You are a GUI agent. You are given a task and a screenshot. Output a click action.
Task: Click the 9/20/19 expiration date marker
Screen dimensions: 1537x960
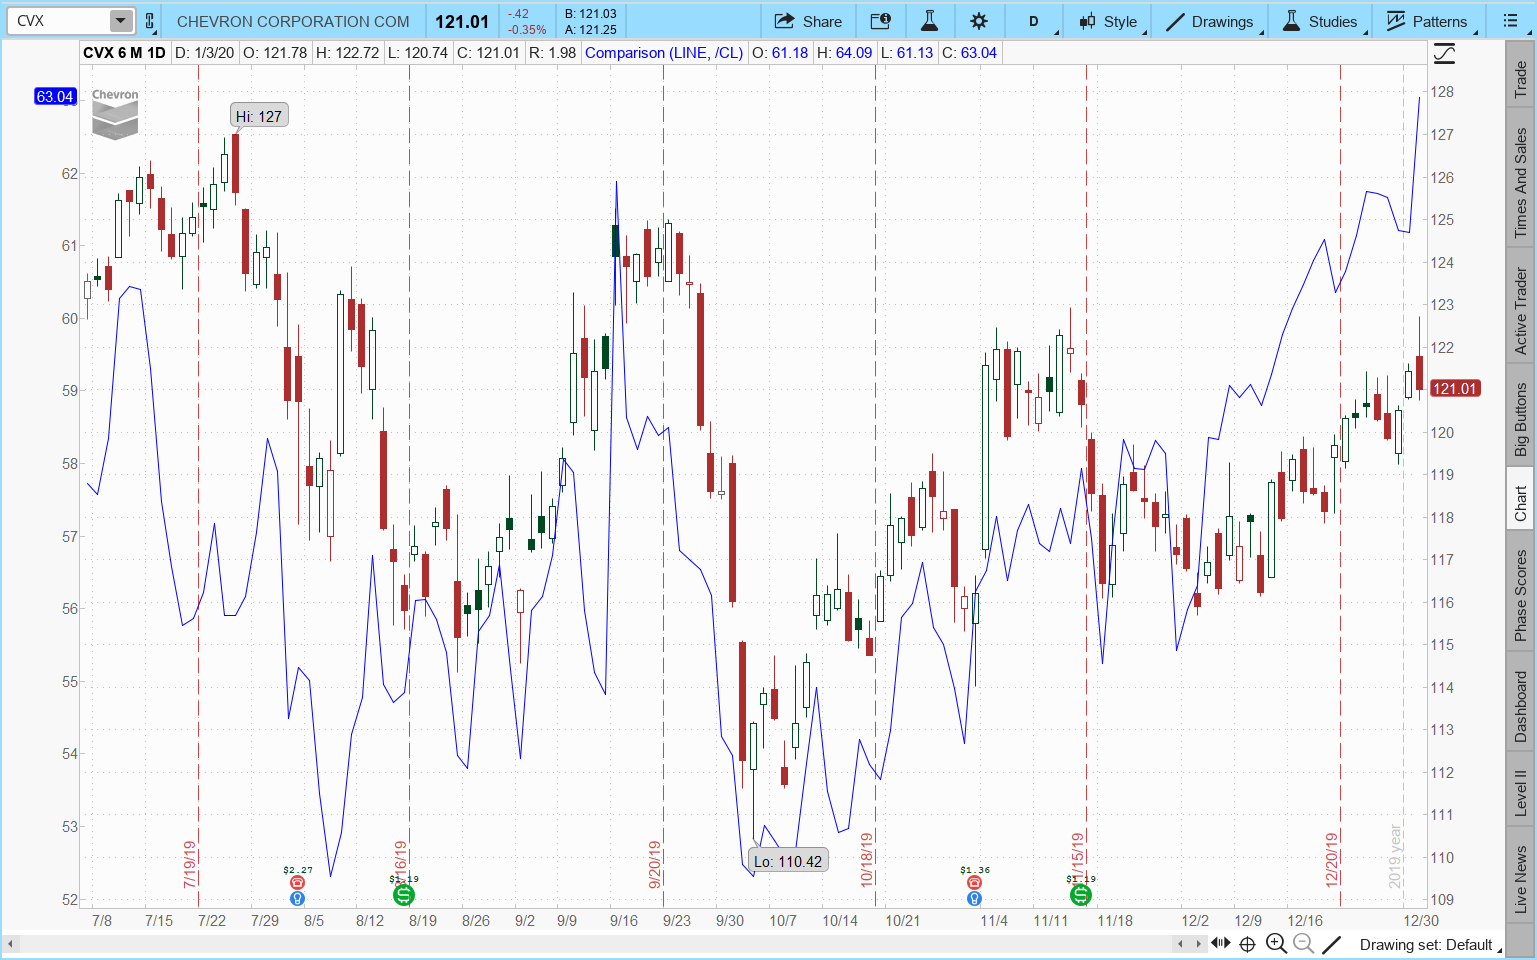click(655, 864)
